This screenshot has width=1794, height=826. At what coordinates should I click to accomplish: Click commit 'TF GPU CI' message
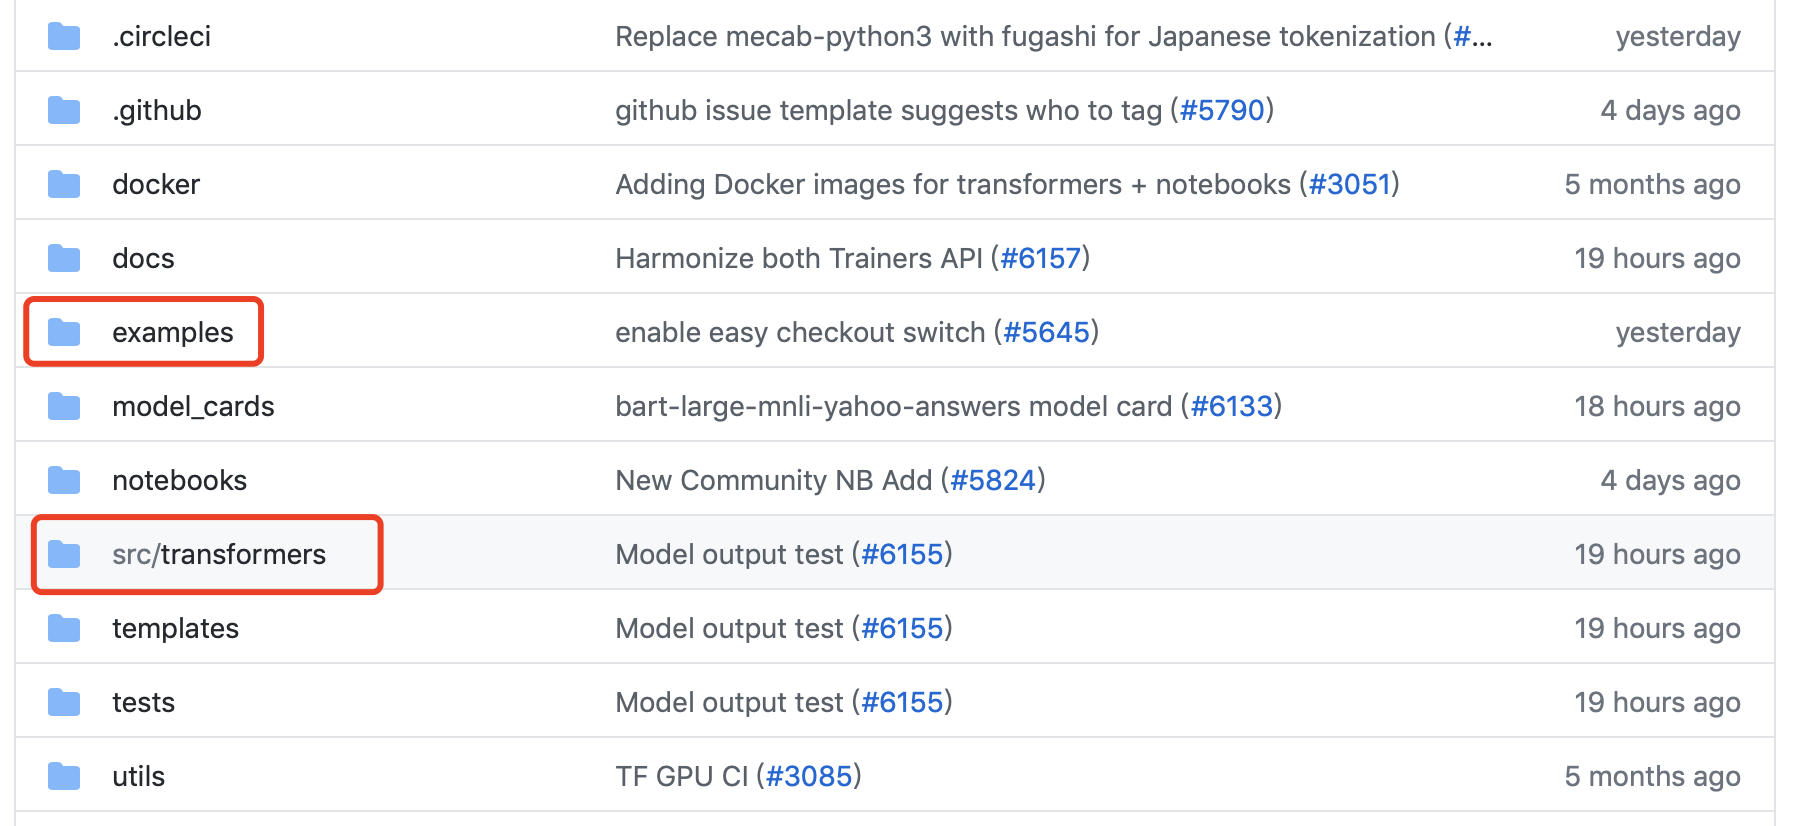click(x=682, y=777)
